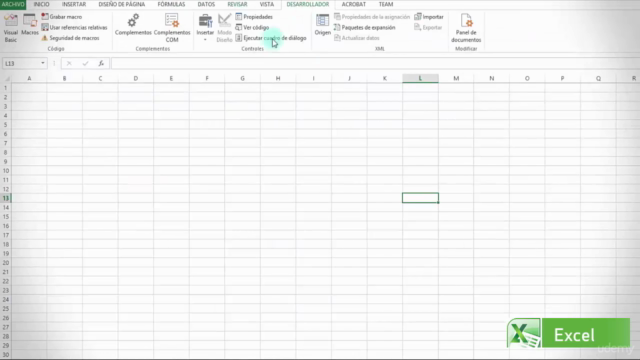Open the Visual Basic editor
Screen dimensions: 640x360
pyautogui.click(x=11, y=28)
